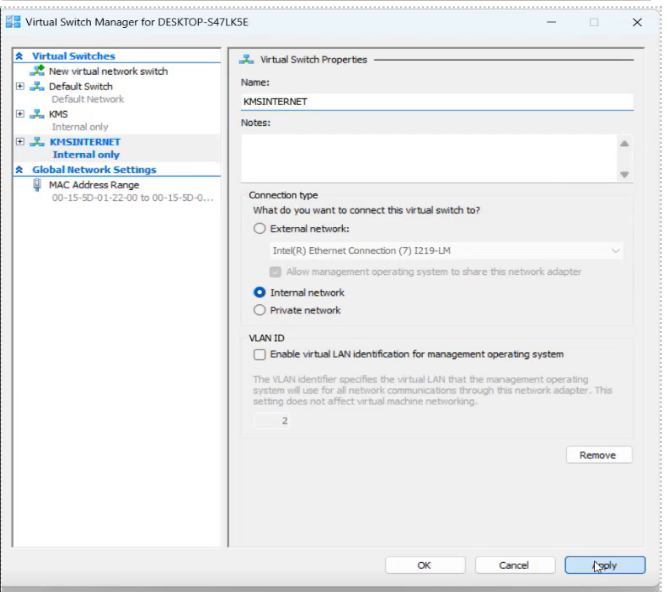The height and width of the screenshot is (592, 671).
Task: Click the Cancel button
Action: (515, 565)
